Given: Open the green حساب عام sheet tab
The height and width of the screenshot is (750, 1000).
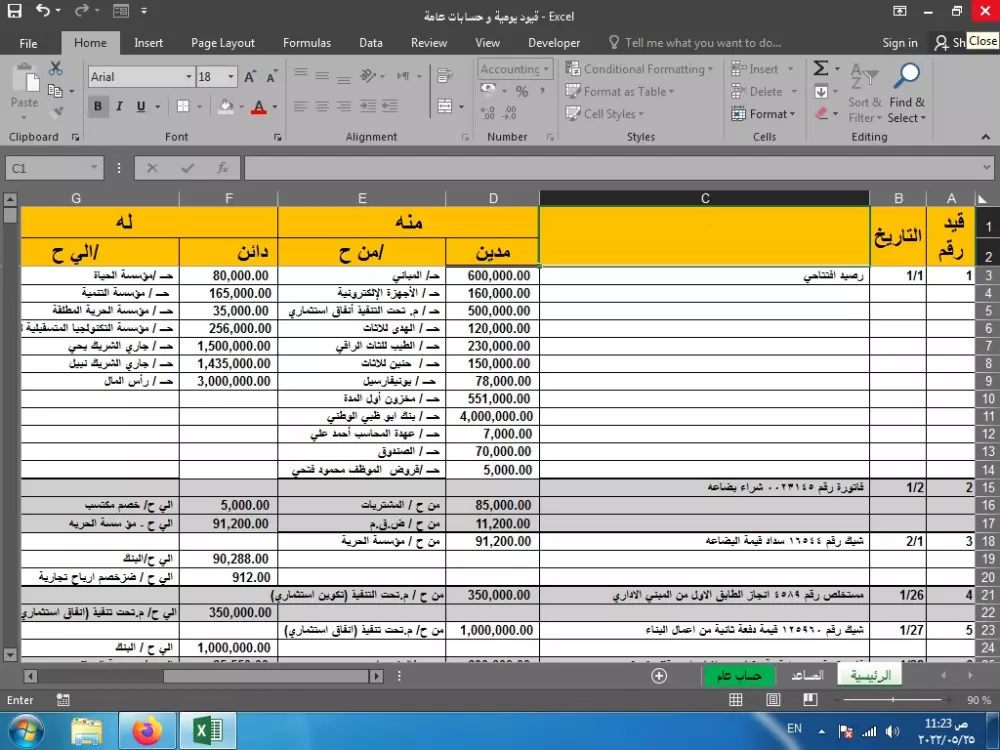Looking at the screenshot, I should click(x=739, y=675).
